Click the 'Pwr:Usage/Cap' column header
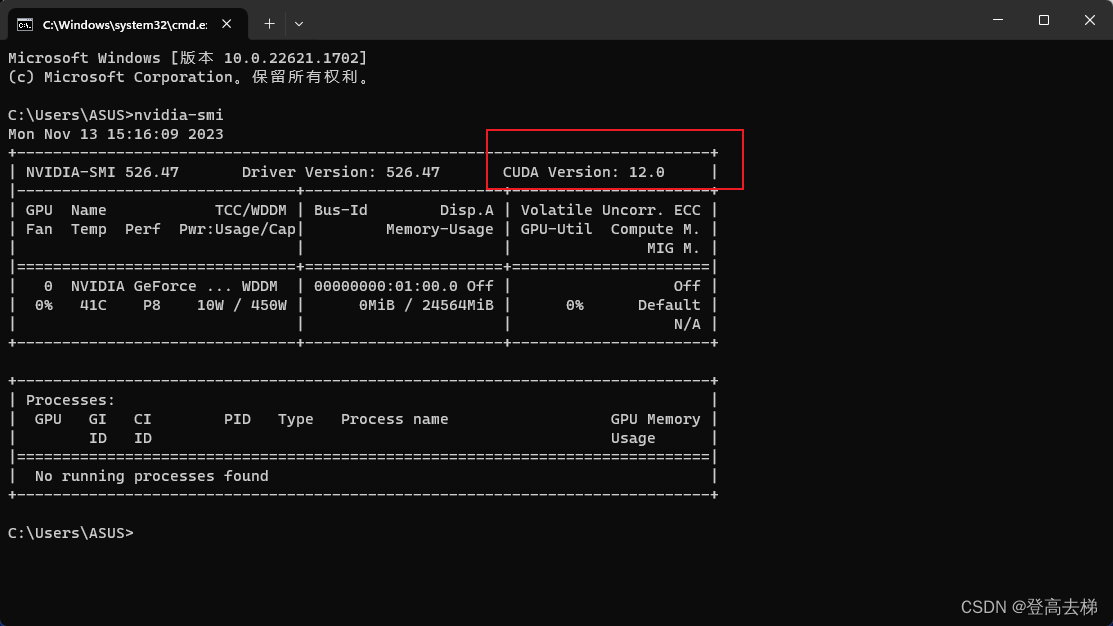 [x=237, y=229]
